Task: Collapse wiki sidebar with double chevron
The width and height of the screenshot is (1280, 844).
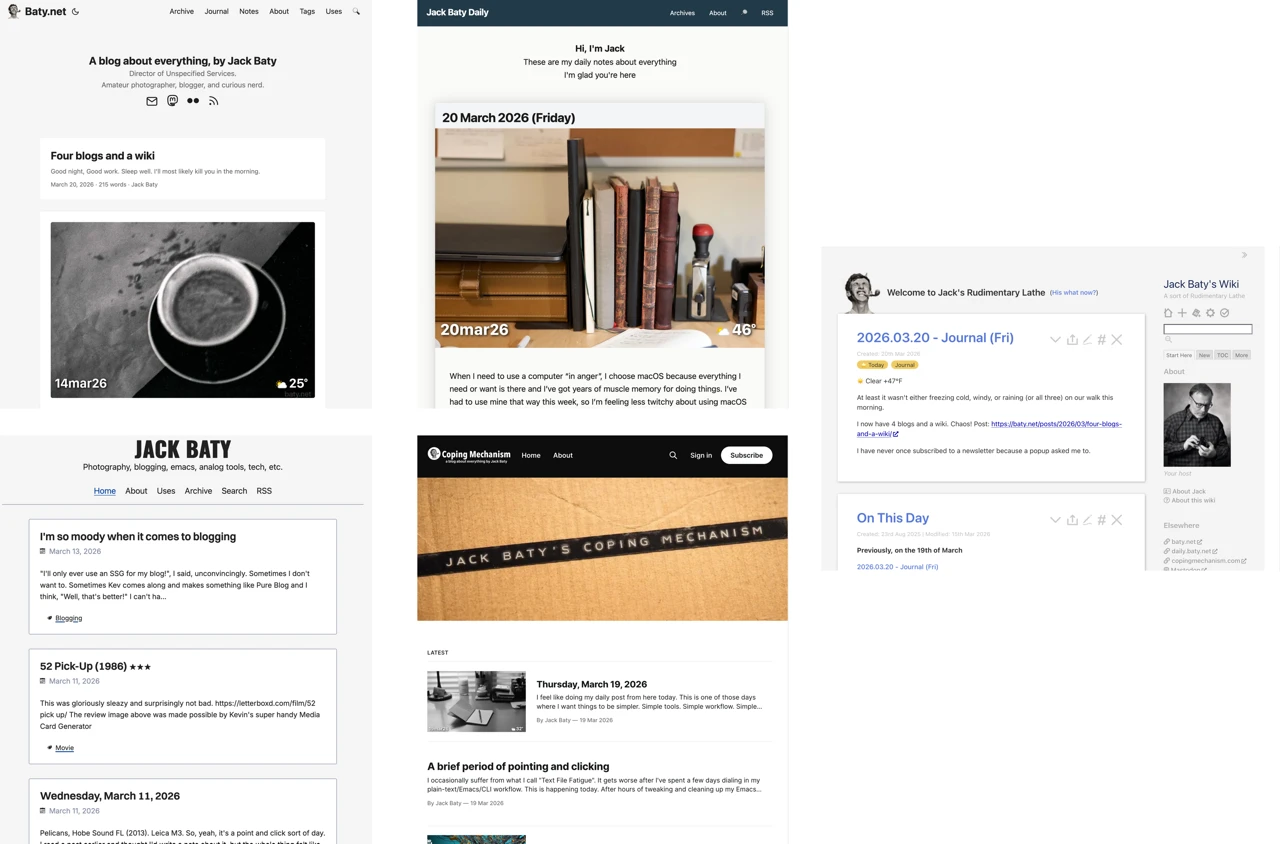Action: 1244,255
